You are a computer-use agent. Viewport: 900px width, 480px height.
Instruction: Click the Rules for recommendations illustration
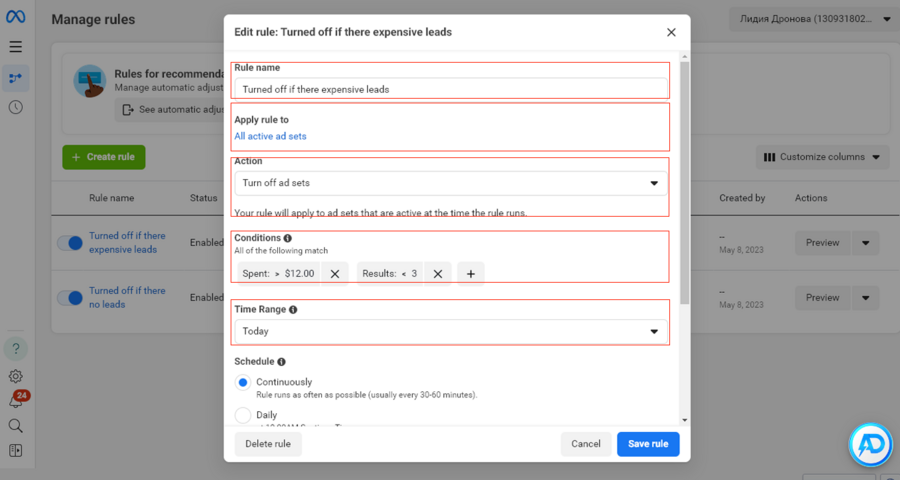pos(90,81)
